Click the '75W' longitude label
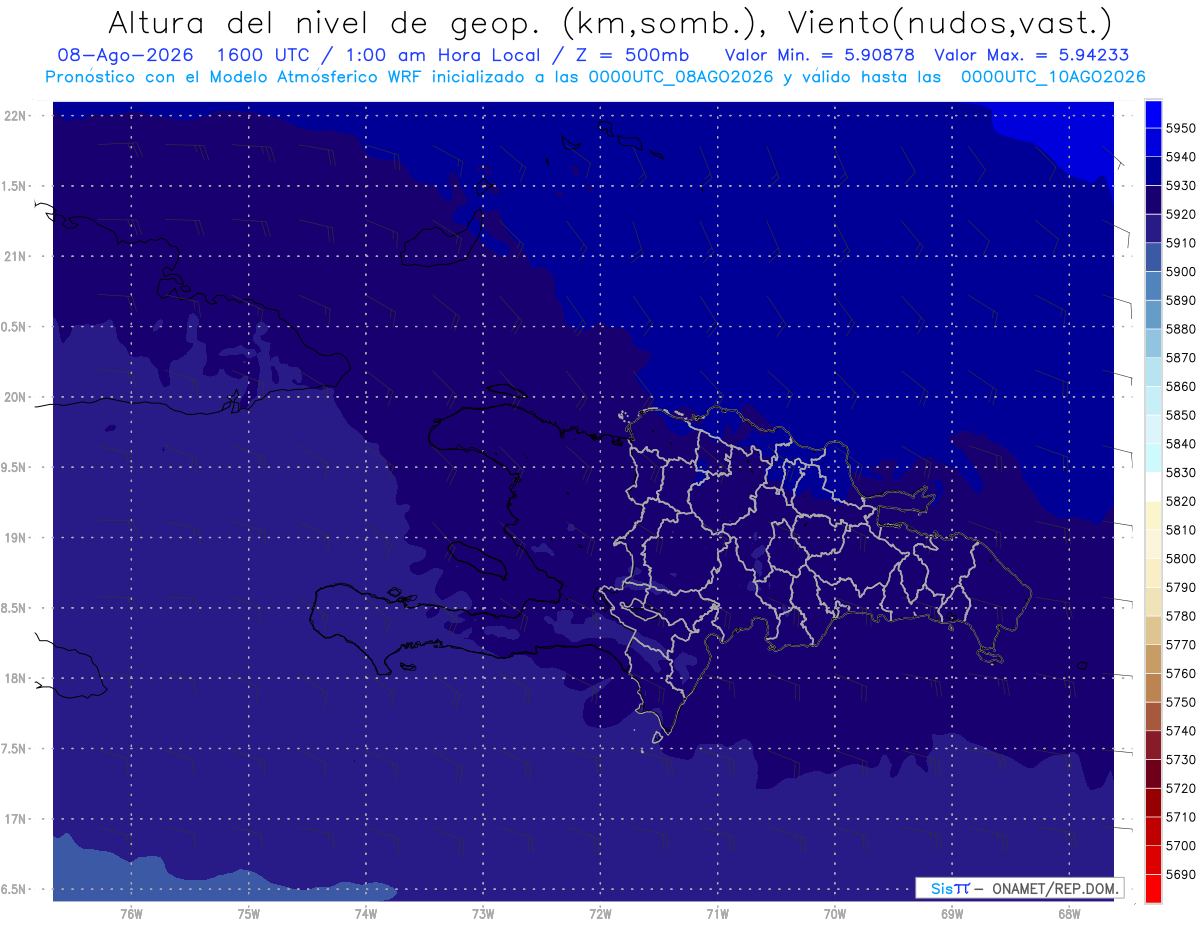 (x=248, y=913)
